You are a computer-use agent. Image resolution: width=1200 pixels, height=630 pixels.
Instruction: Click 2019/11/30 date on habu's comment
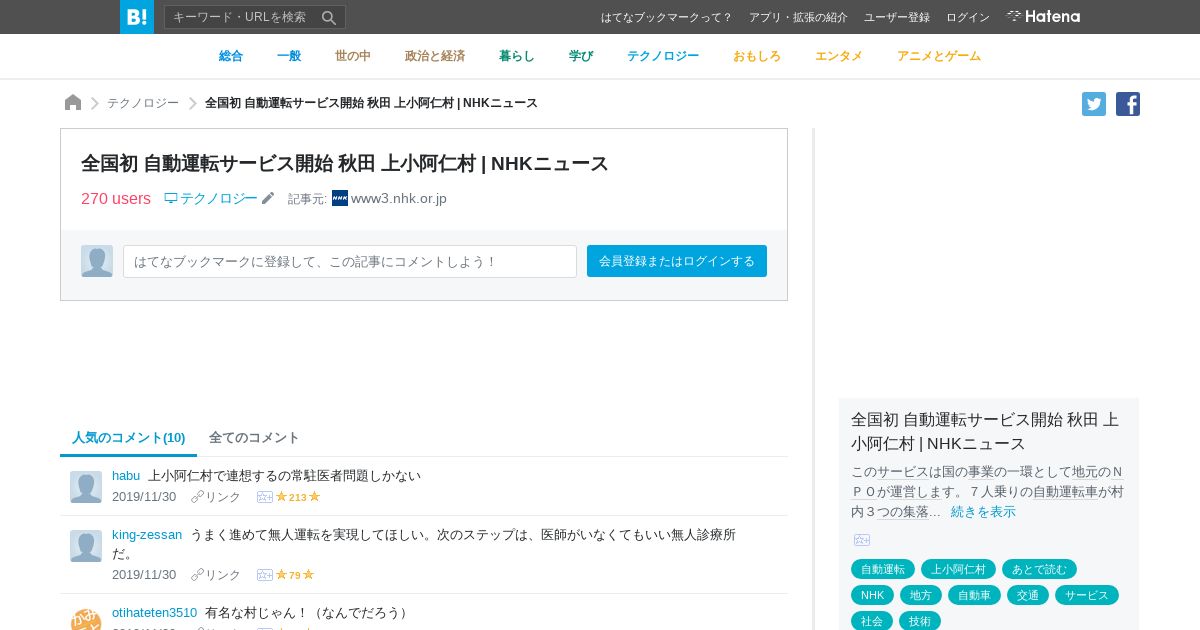[x=144, y=497]
